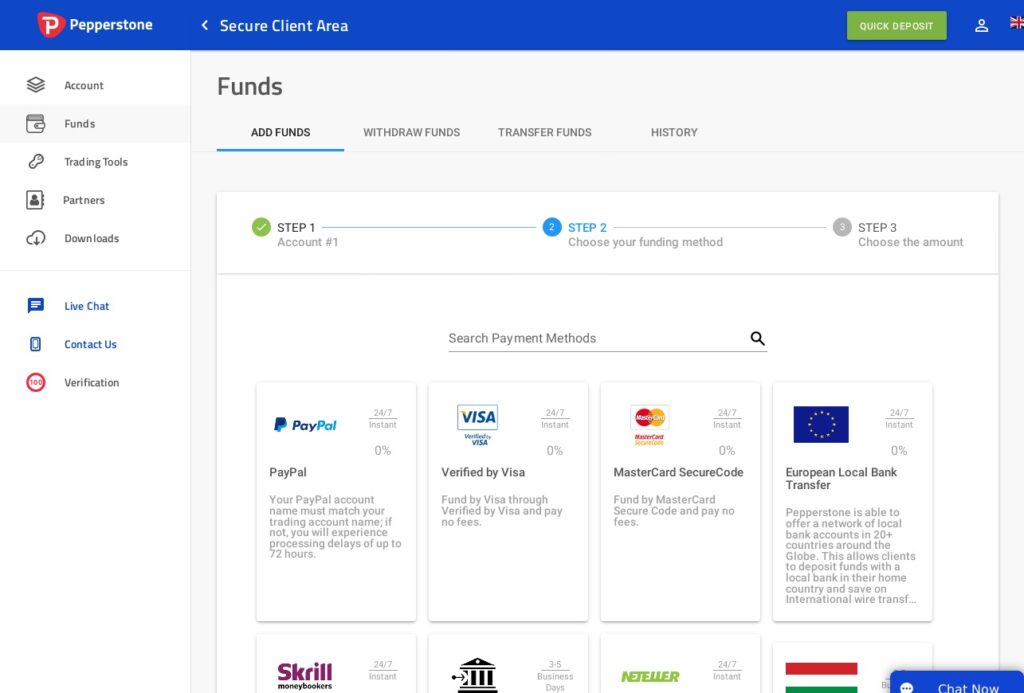Click the 0% fee on the European Bank card
This screenshot has height=693, width=1024.
tap(899, 451)
